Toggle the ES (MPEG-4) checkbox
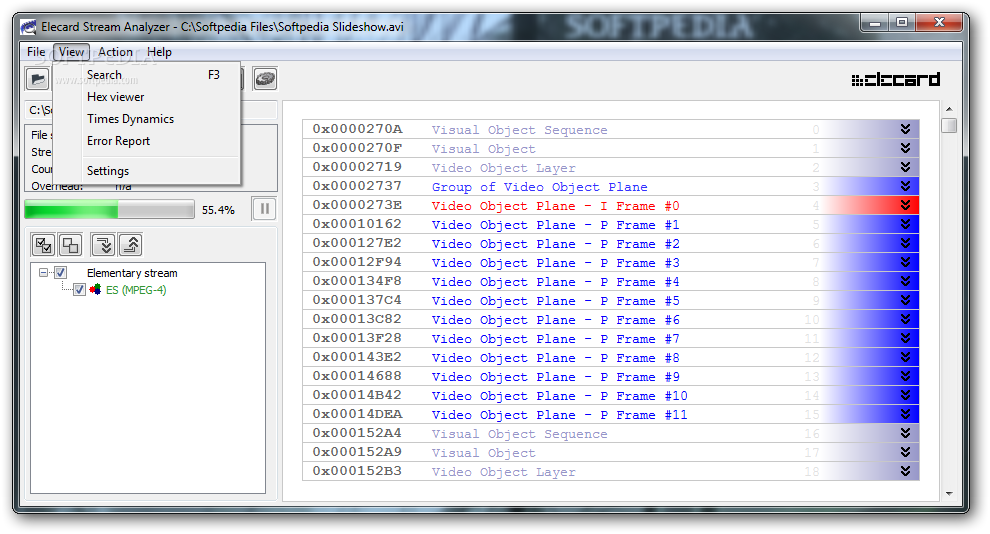The image size is (990, 534). coord(80,290)
